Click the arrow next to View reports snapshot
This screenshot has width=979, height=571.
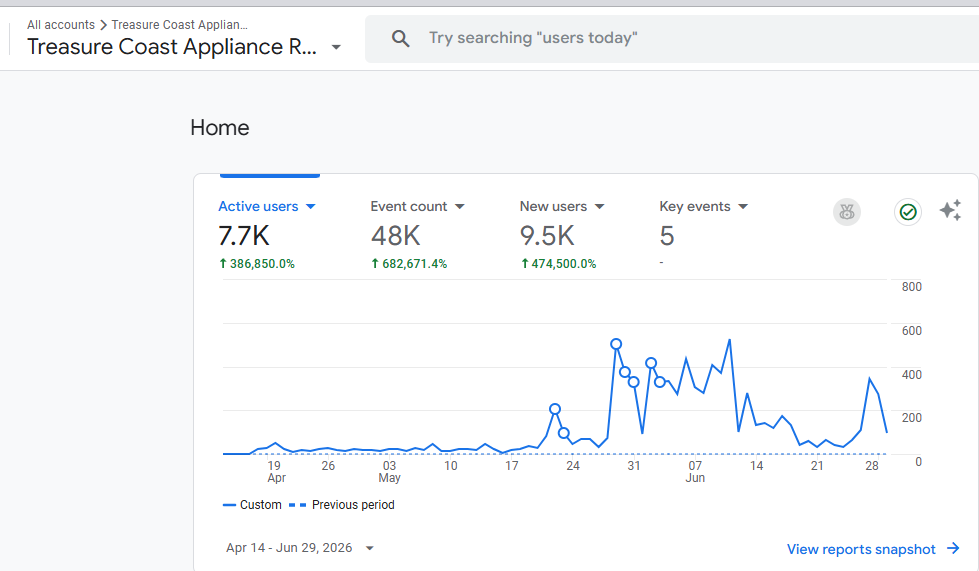953,549
